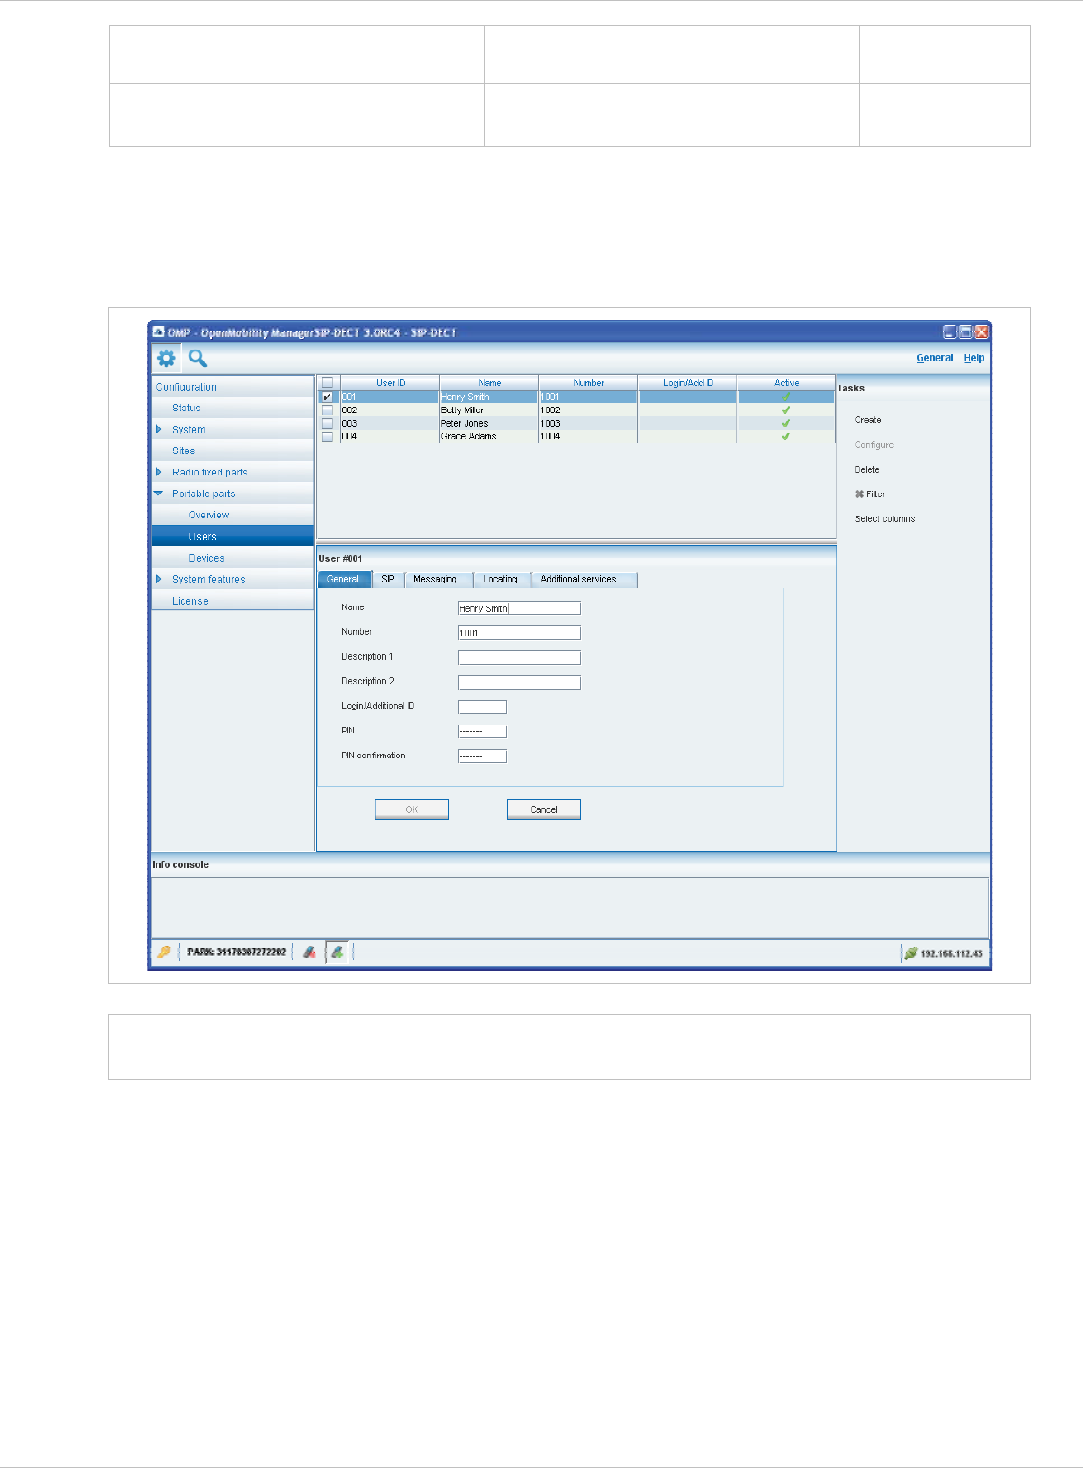
Task: Expand the Radio fixed parts node arrow
Action: pyautogui.click(x=158, y=472)
